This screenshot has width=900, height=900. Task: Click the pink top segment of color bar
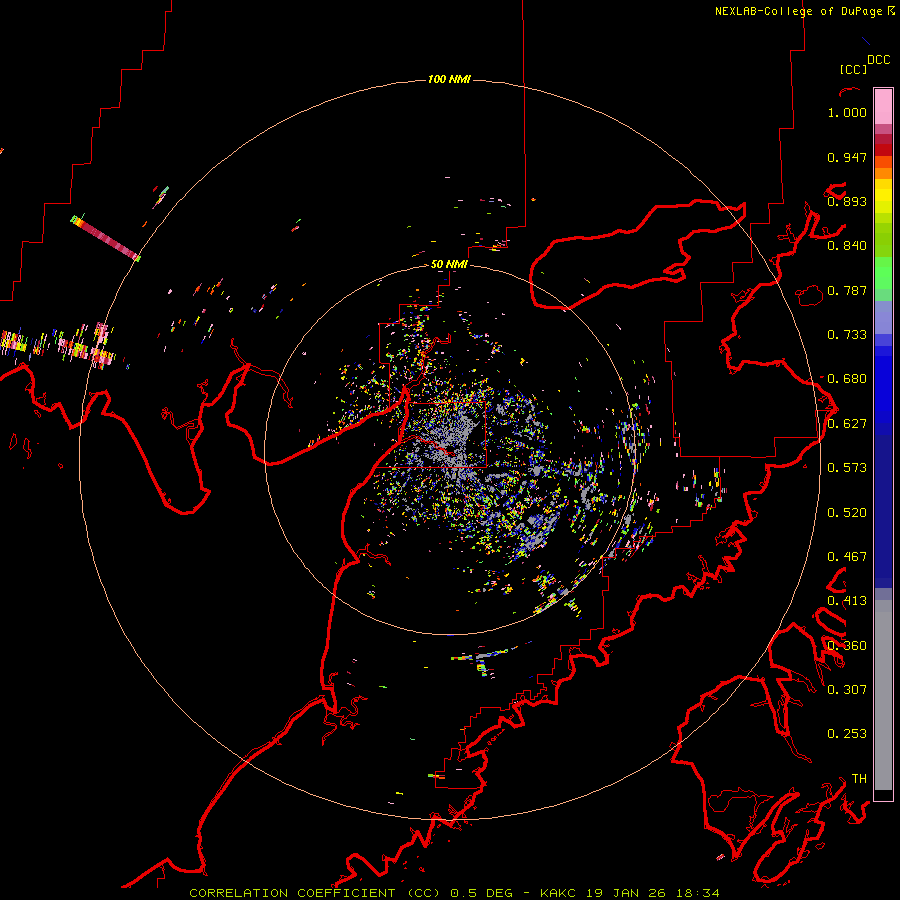pyautogui.click(x=883, y=107)
